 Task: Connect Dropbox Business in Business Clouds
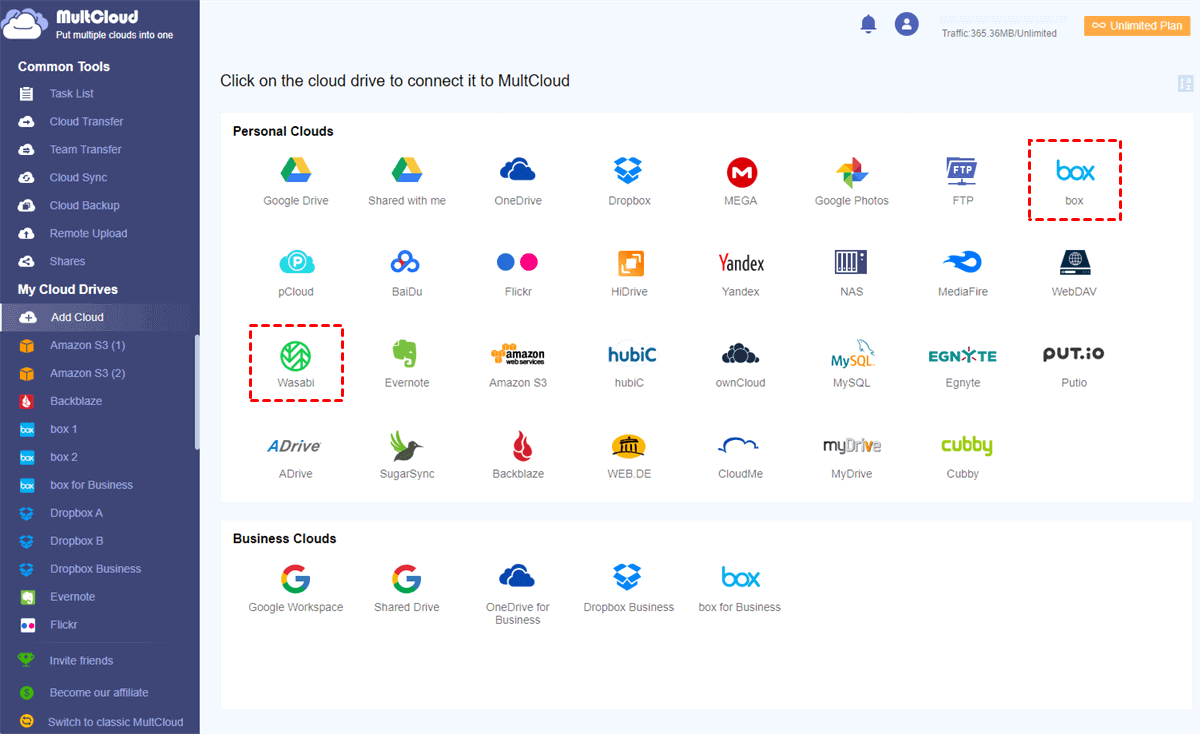(629, 588)
